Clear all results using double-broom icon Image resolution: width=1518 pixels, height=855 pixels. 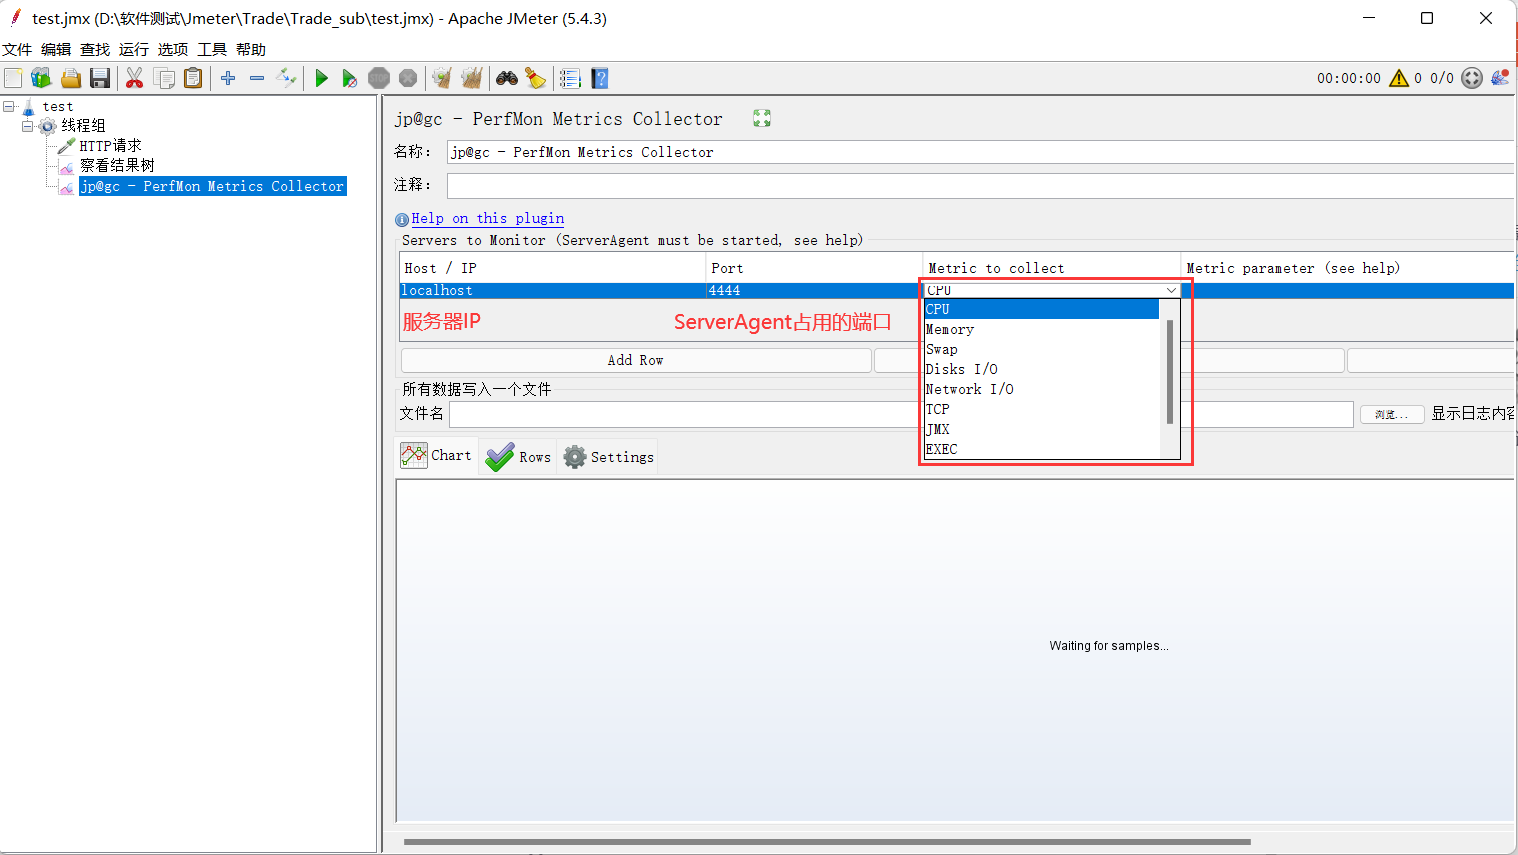(471, 78)
